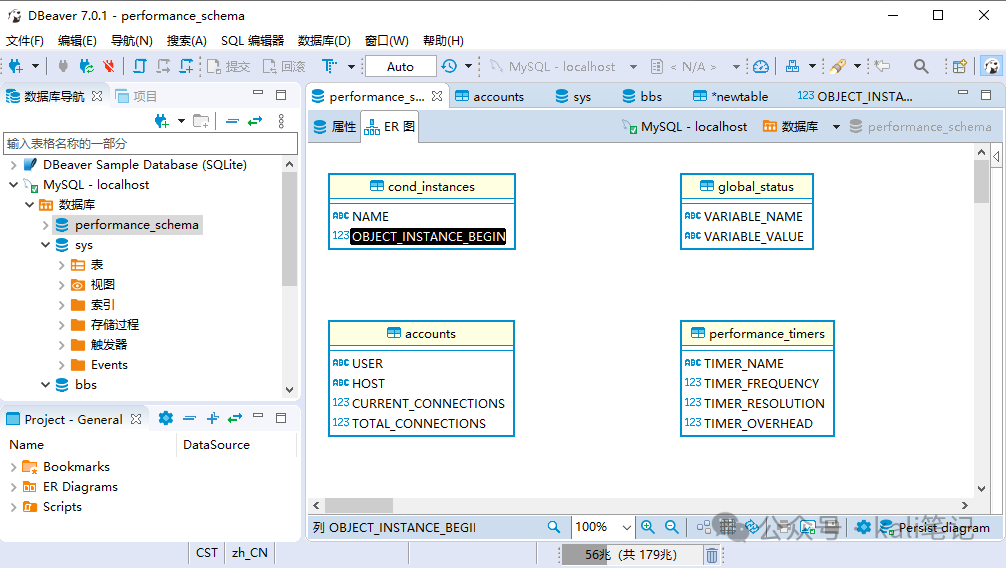Click the Persist diagram button
Viewport: 1006px width, 568px height.
(935, 528)
